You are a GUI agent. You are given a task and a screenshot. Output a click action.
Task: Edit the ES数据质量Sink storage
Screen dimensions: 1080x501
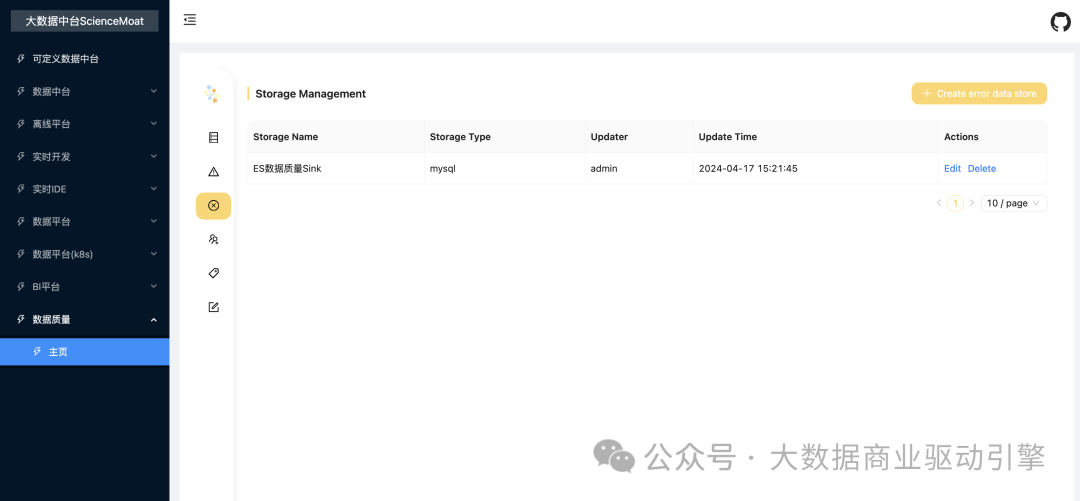point(952,168)
